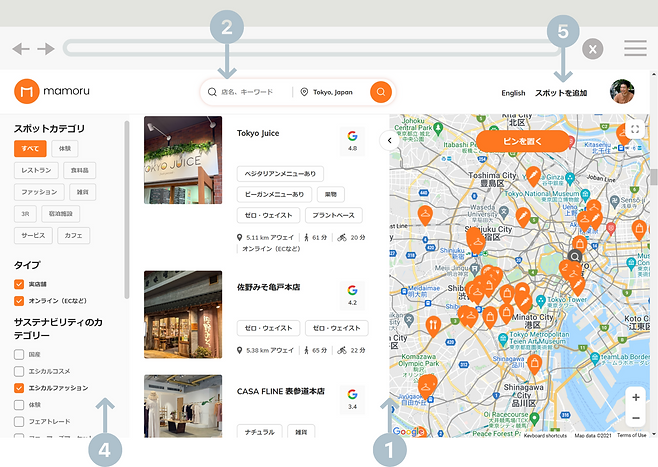Click the filter sidebar scrollbar
The height and width of the screenshot is (467, 658).
pos(127,210)
